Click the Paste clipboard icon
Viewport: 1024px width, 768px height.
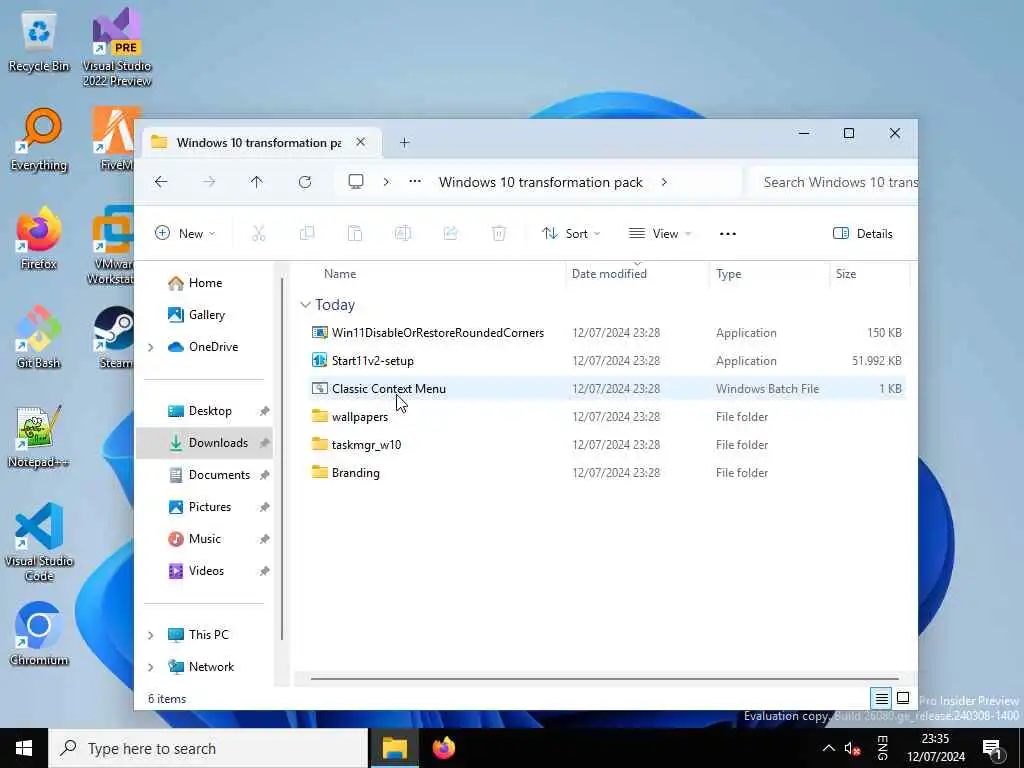pyautogui.click(x=355, y=233)
